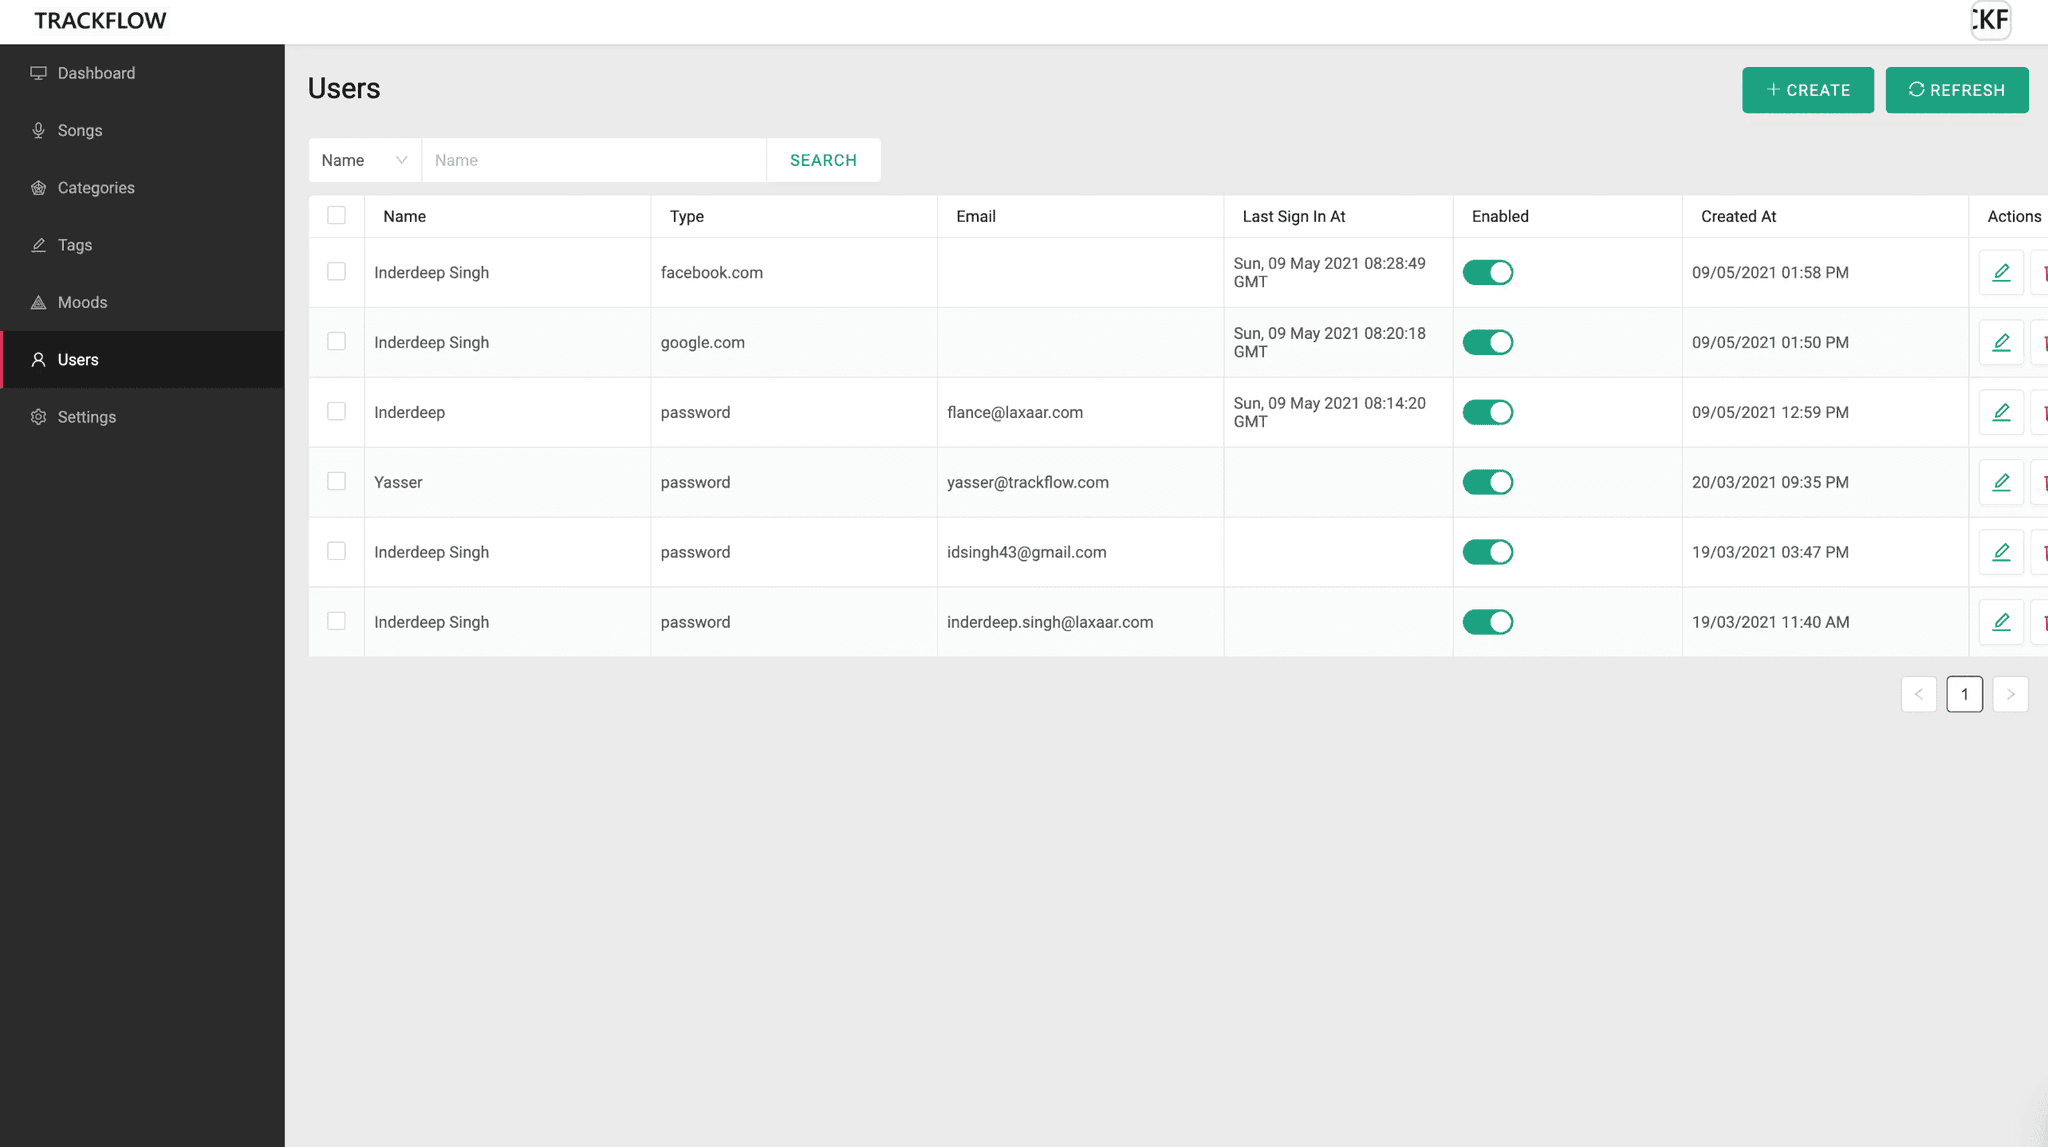This screenshot has height=1147, width=2048.
Task: Check the inderdeep.singh@laxaar.com row checkbox
Action: click(336, 621)
